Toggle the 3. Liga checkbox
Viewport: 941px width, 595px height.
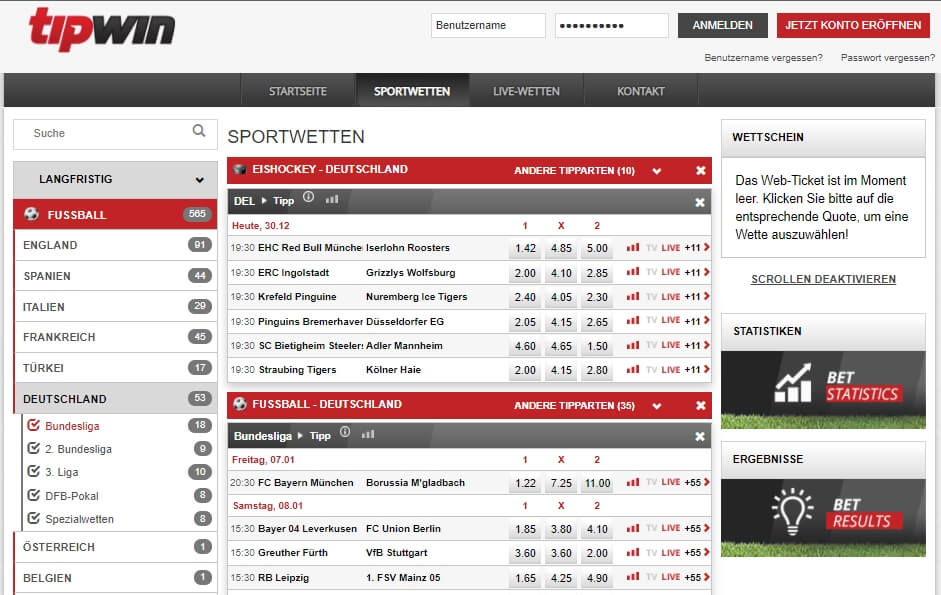point(34,471)
